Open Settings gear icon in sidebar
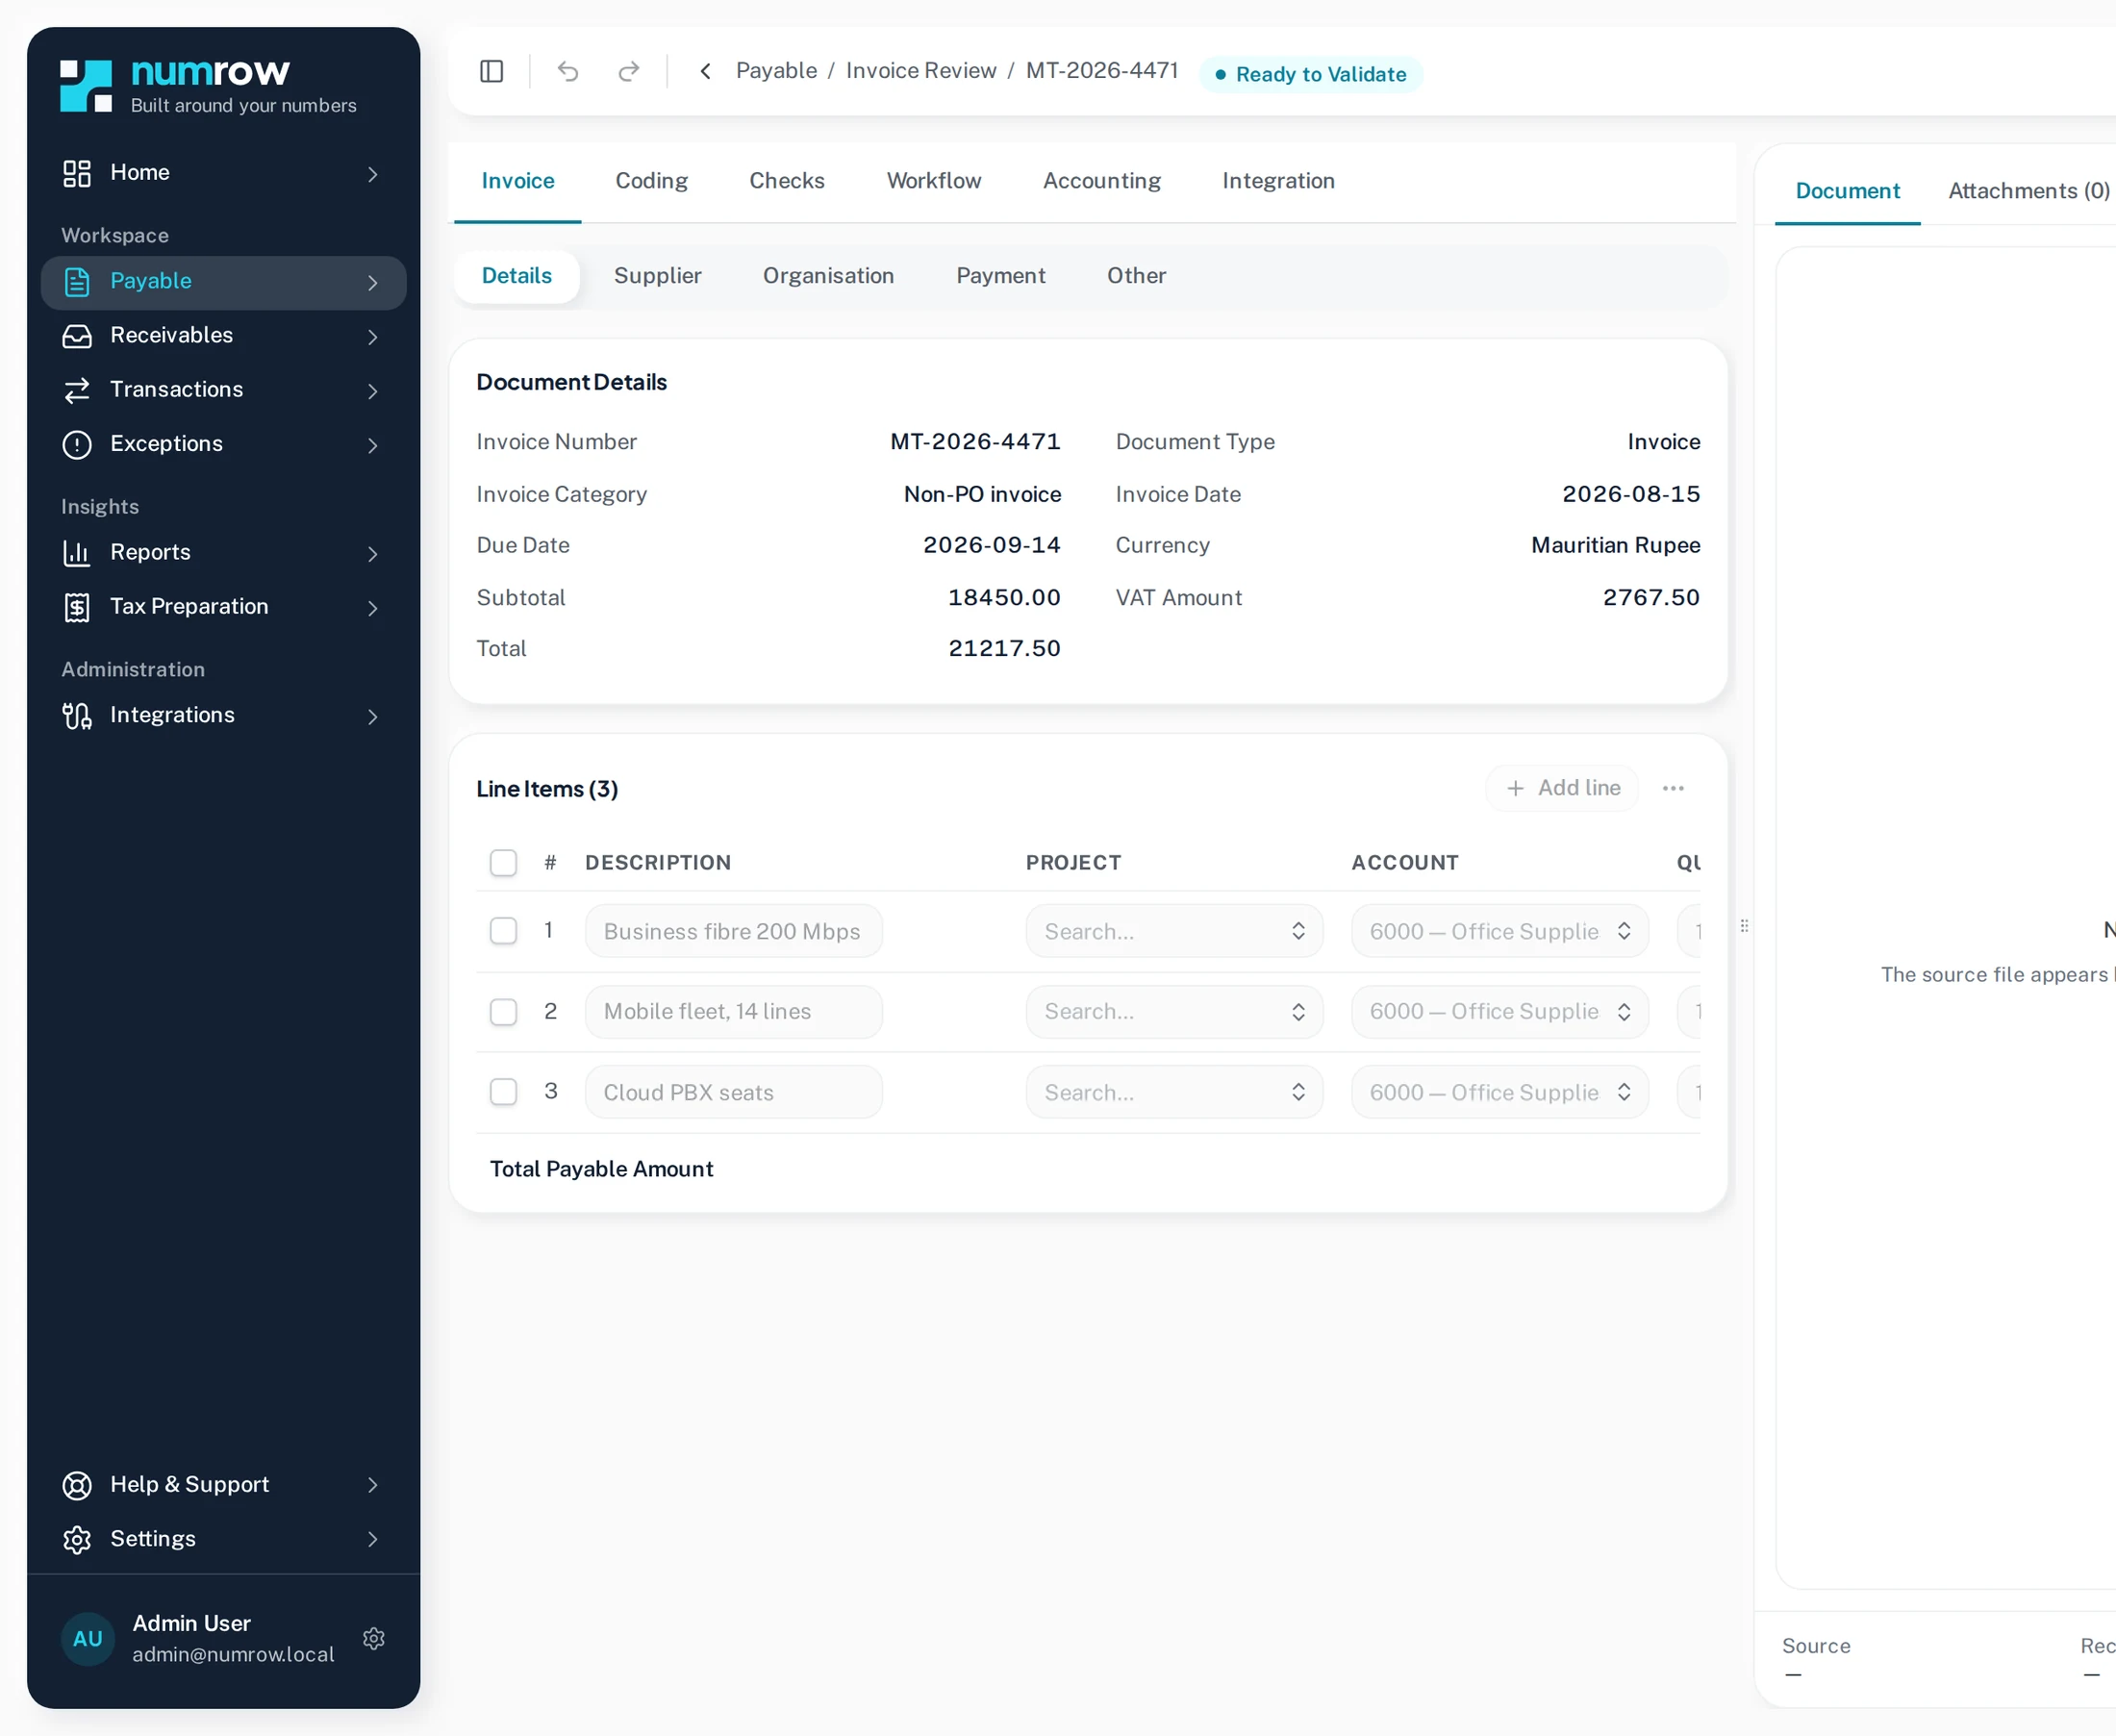This screenshot has width=2116, height=1736. 77,1539
